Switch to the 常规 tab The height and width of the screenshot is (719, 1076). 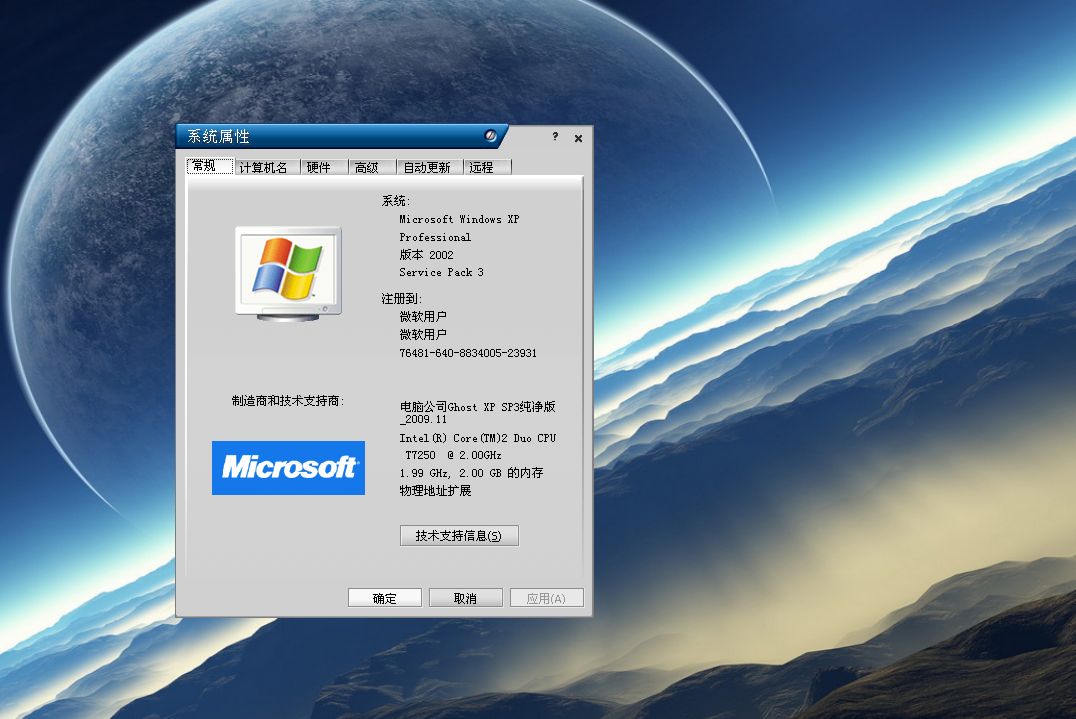(x=210, y=166)
